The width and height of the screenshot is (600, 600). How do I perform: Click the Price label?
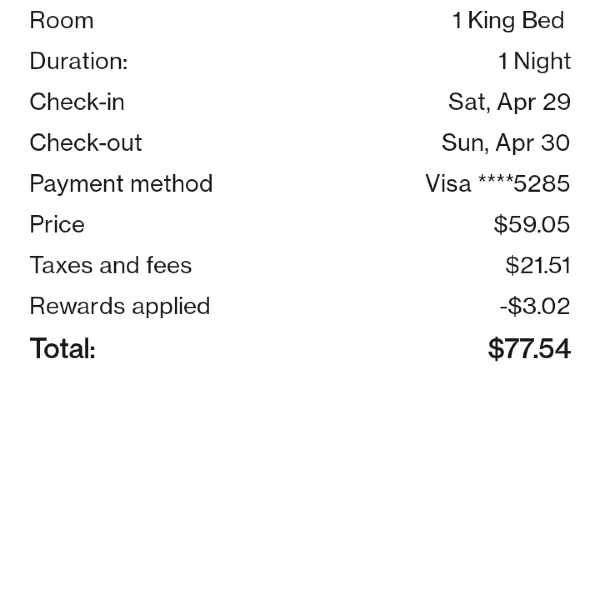(x=57, y=225)
